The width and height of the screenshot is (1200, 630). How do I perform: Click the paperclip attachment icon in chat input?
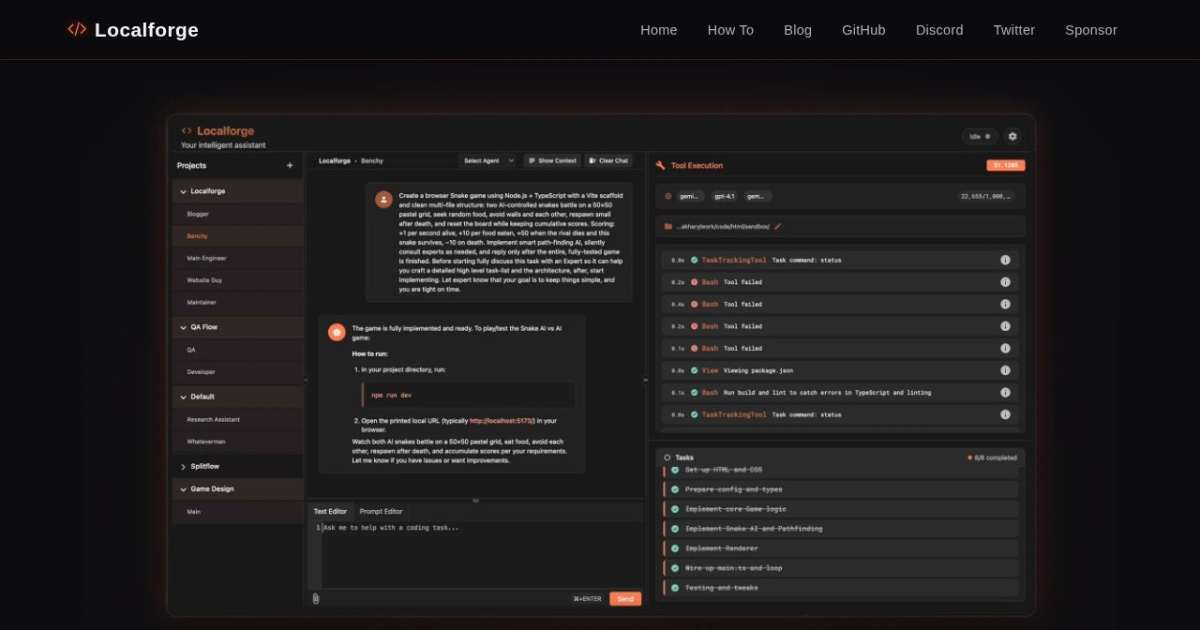coord(317,599)
